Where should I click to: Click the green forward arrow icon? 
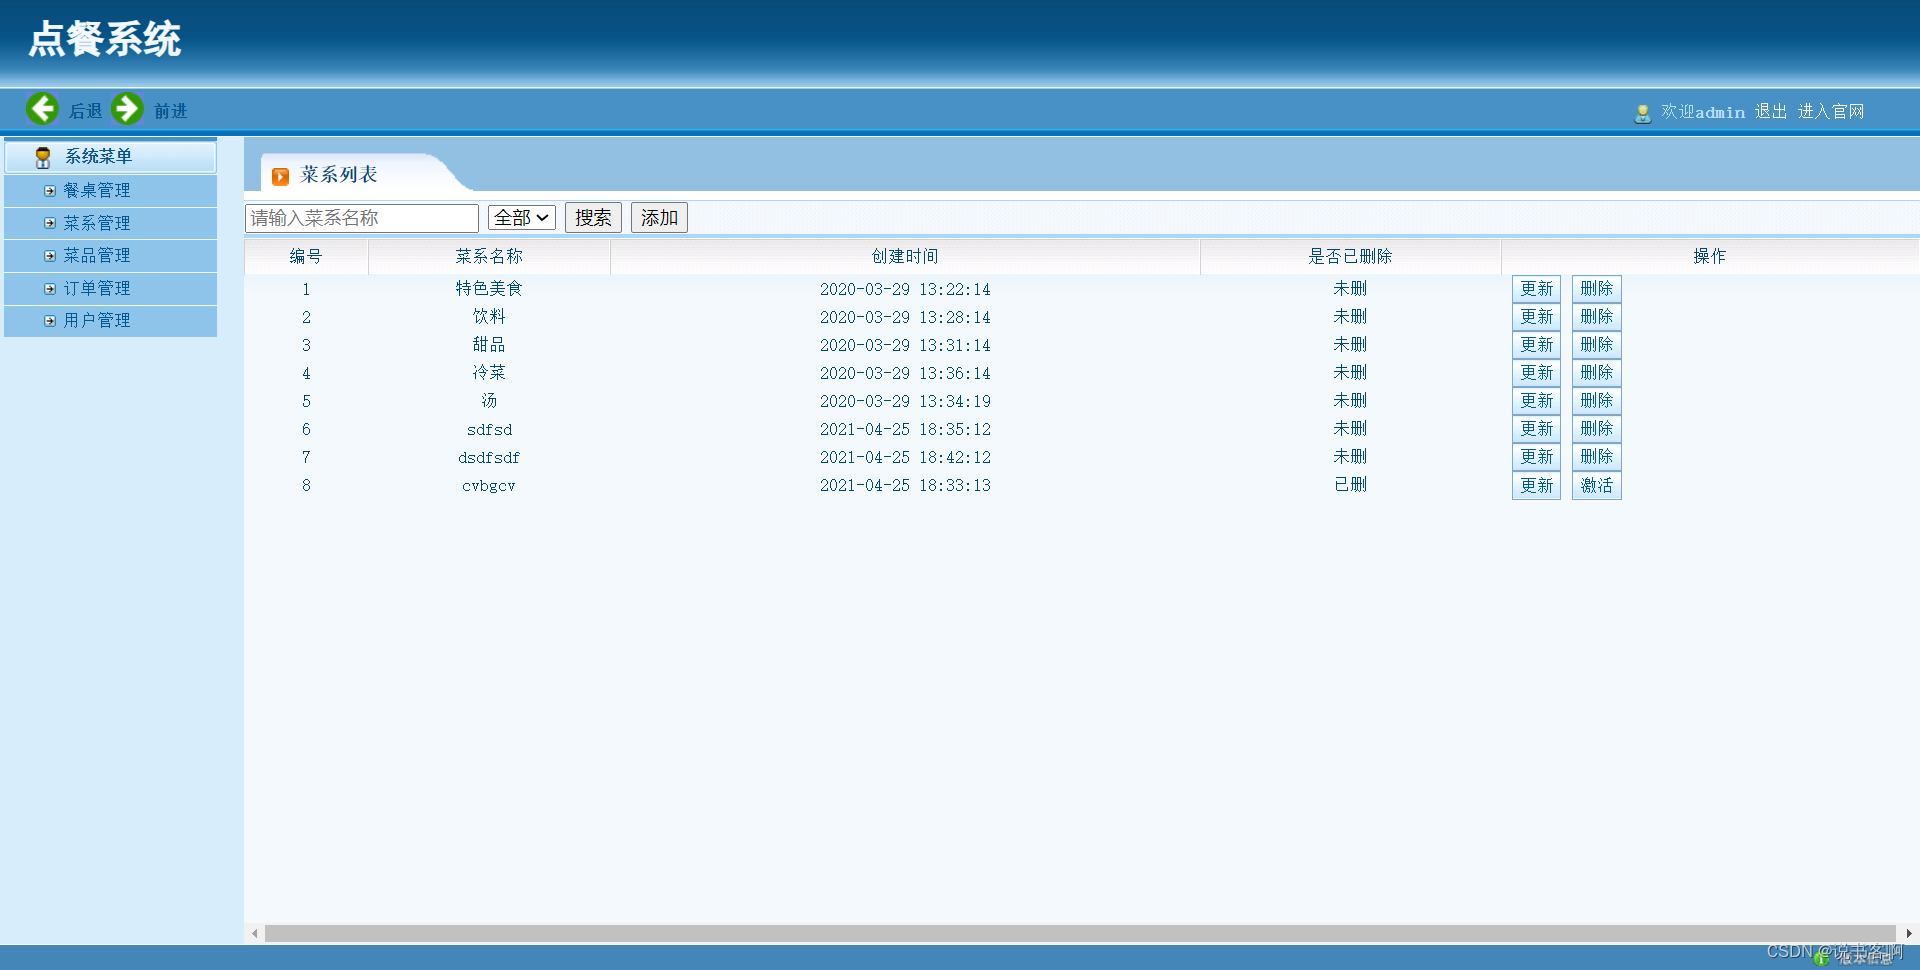pyautogui.click(x=127, y=108)
